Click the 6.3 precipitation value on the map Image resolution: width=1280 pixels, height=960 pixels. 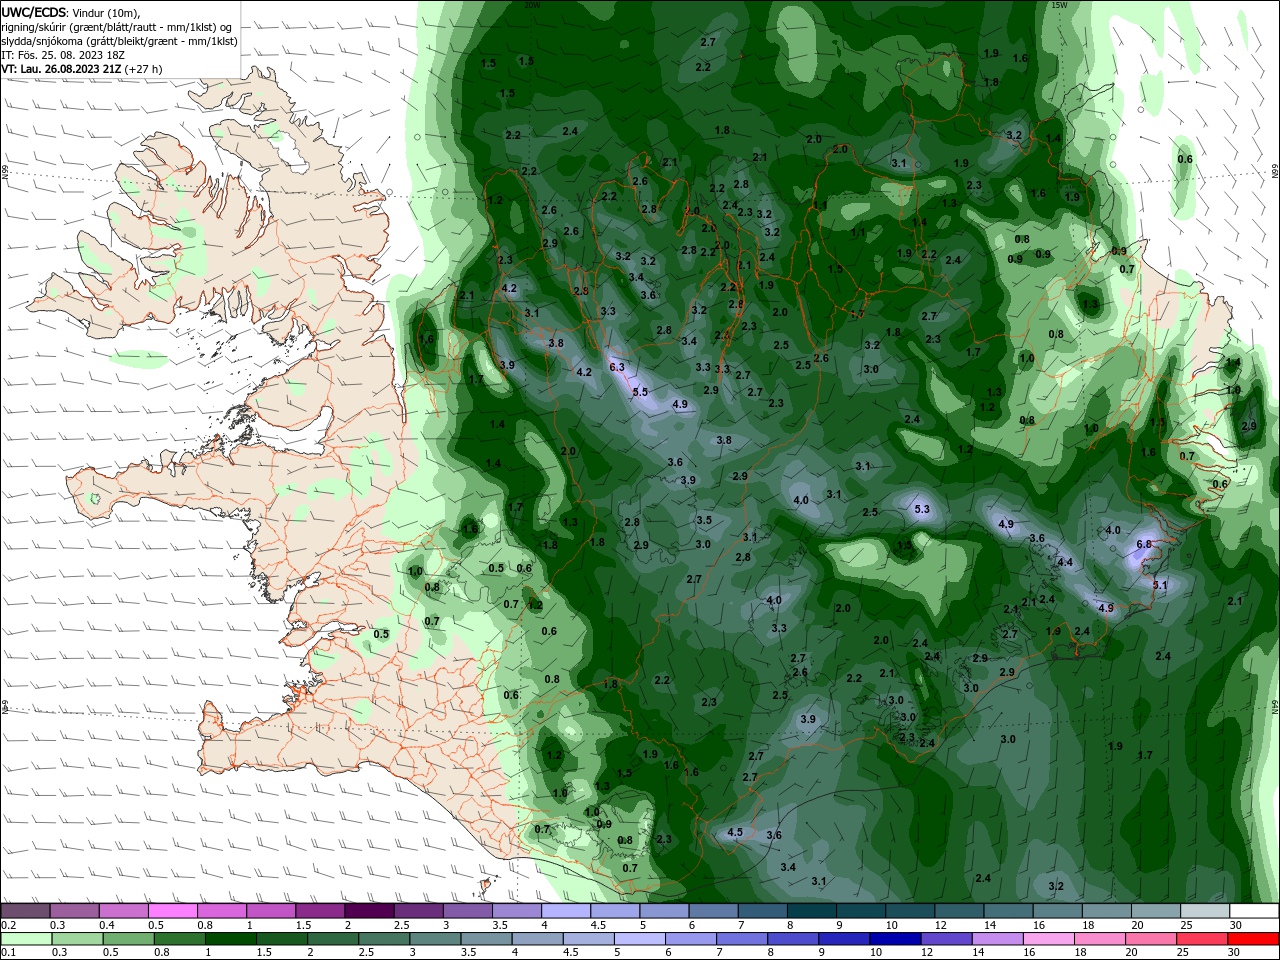pos(617,367)
